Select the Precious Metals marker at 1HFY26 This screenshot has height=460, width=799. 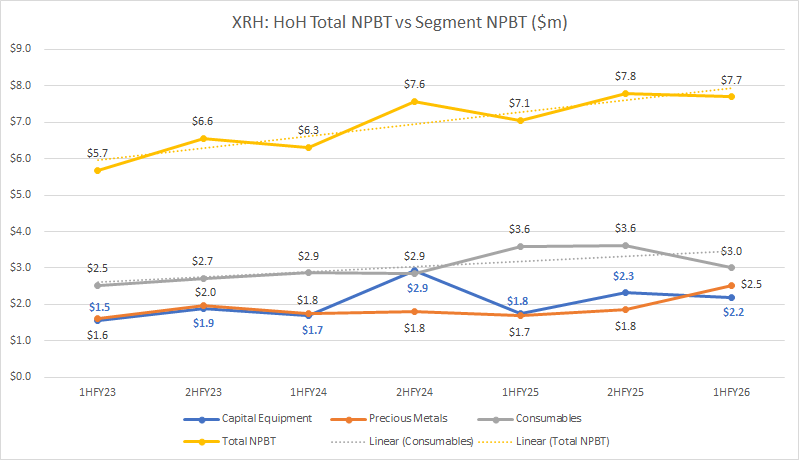coord(731,286)
